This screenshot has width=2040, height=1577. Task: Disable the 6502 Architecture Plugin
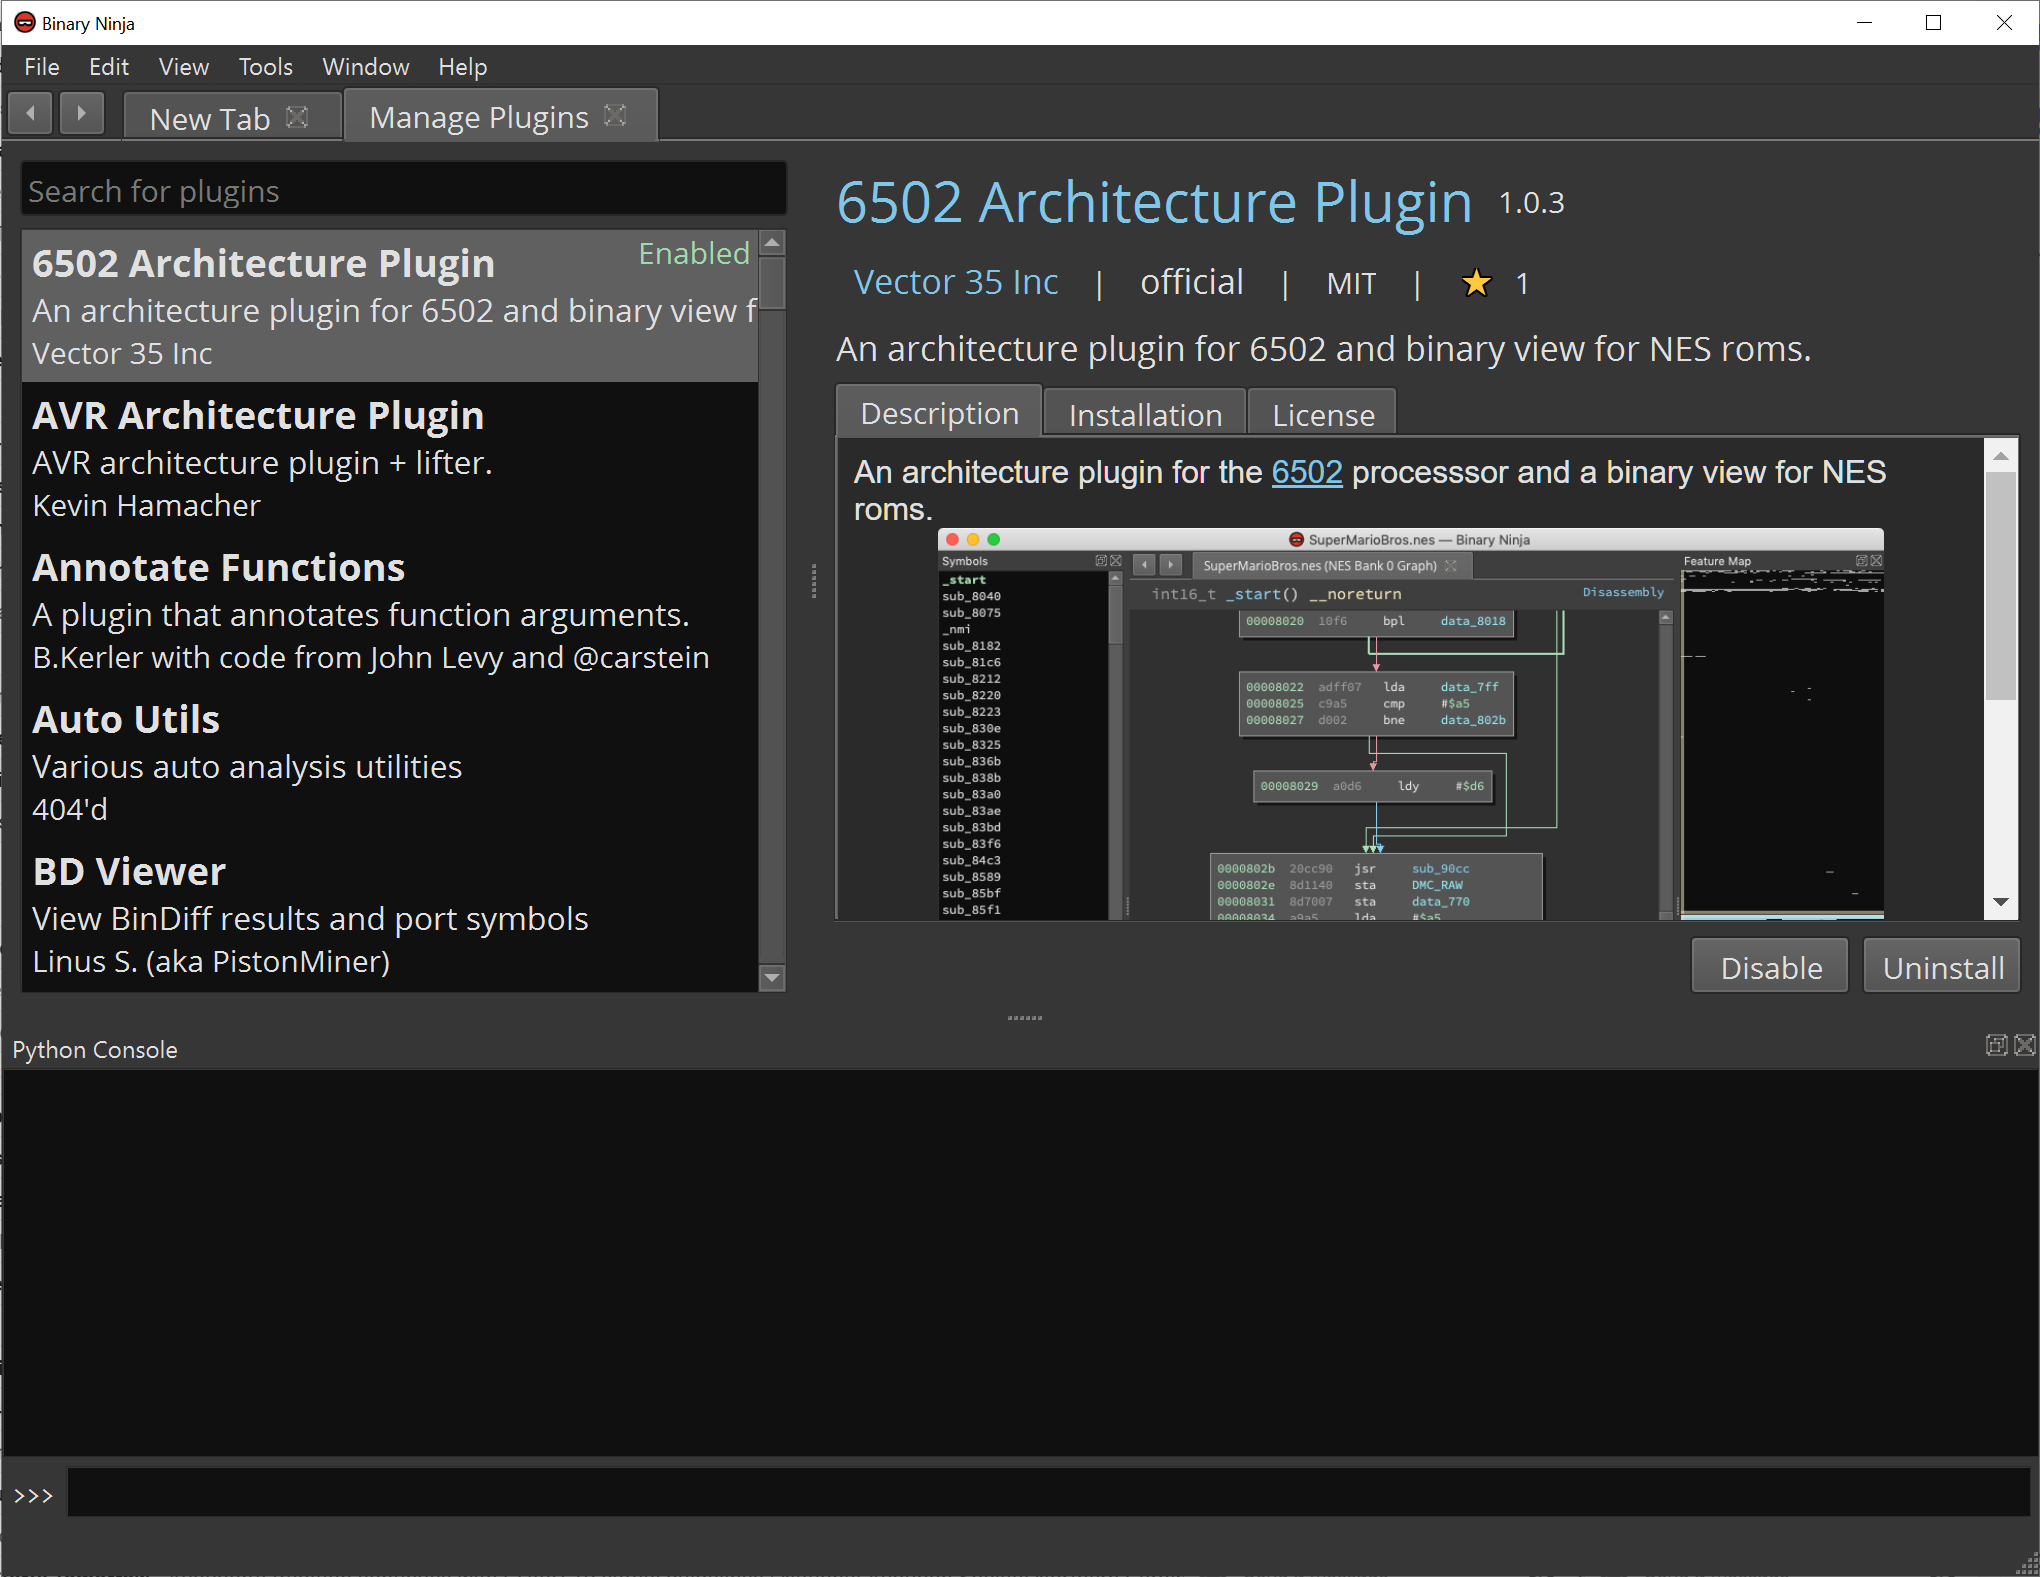pyautogui.click(x=1770, y=967)
